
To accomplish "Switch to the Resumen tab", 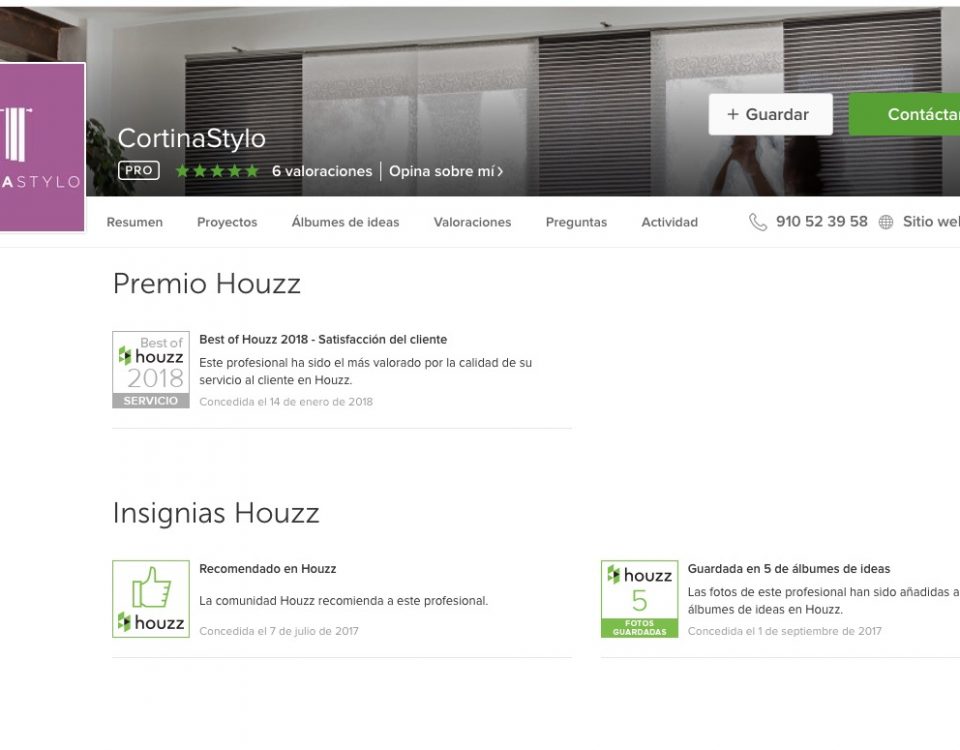I will (135, 222).
